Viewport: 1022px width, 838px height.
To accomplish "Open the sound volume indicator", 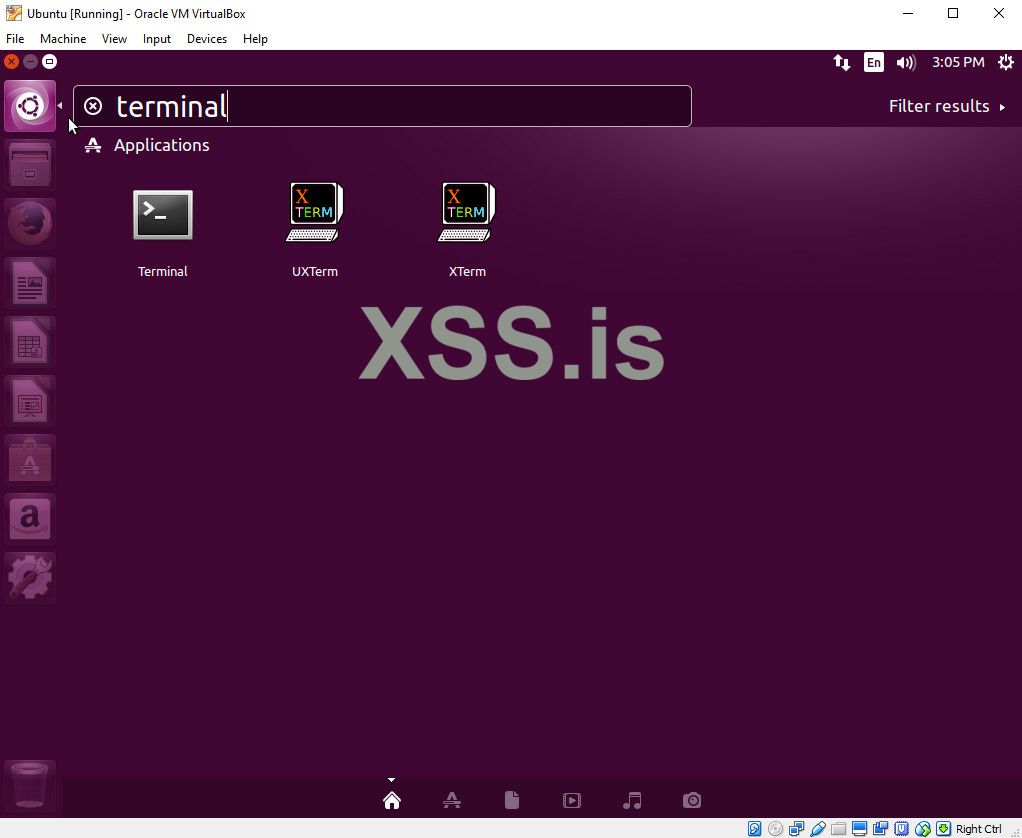I will (x=906, y=63).
